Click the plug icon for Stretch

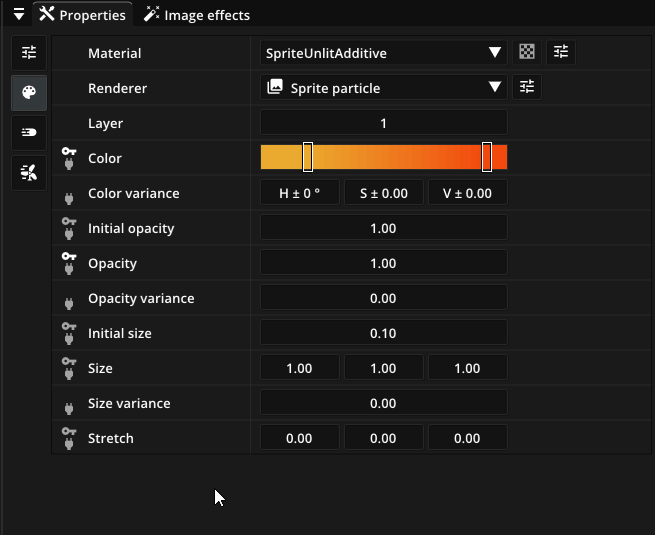[69, 444]
